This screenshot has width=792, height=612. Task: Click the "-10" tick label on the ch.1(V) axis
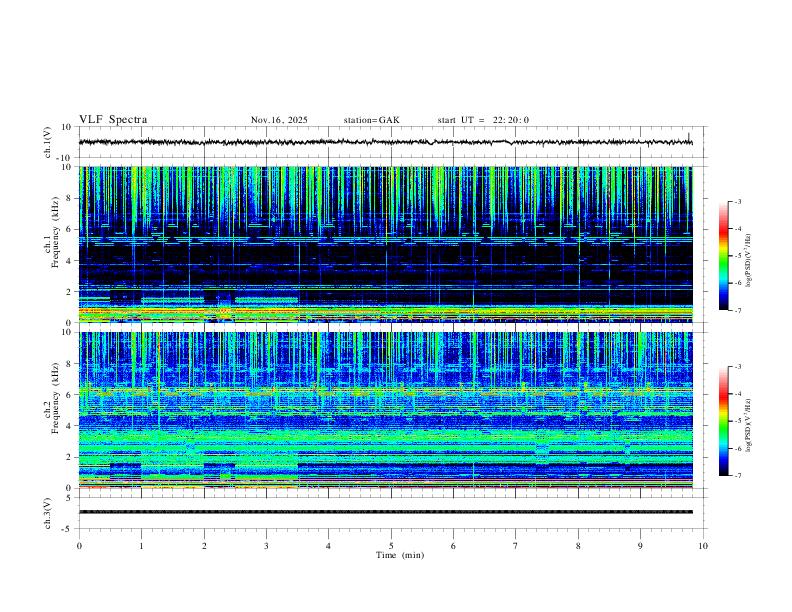66,158
